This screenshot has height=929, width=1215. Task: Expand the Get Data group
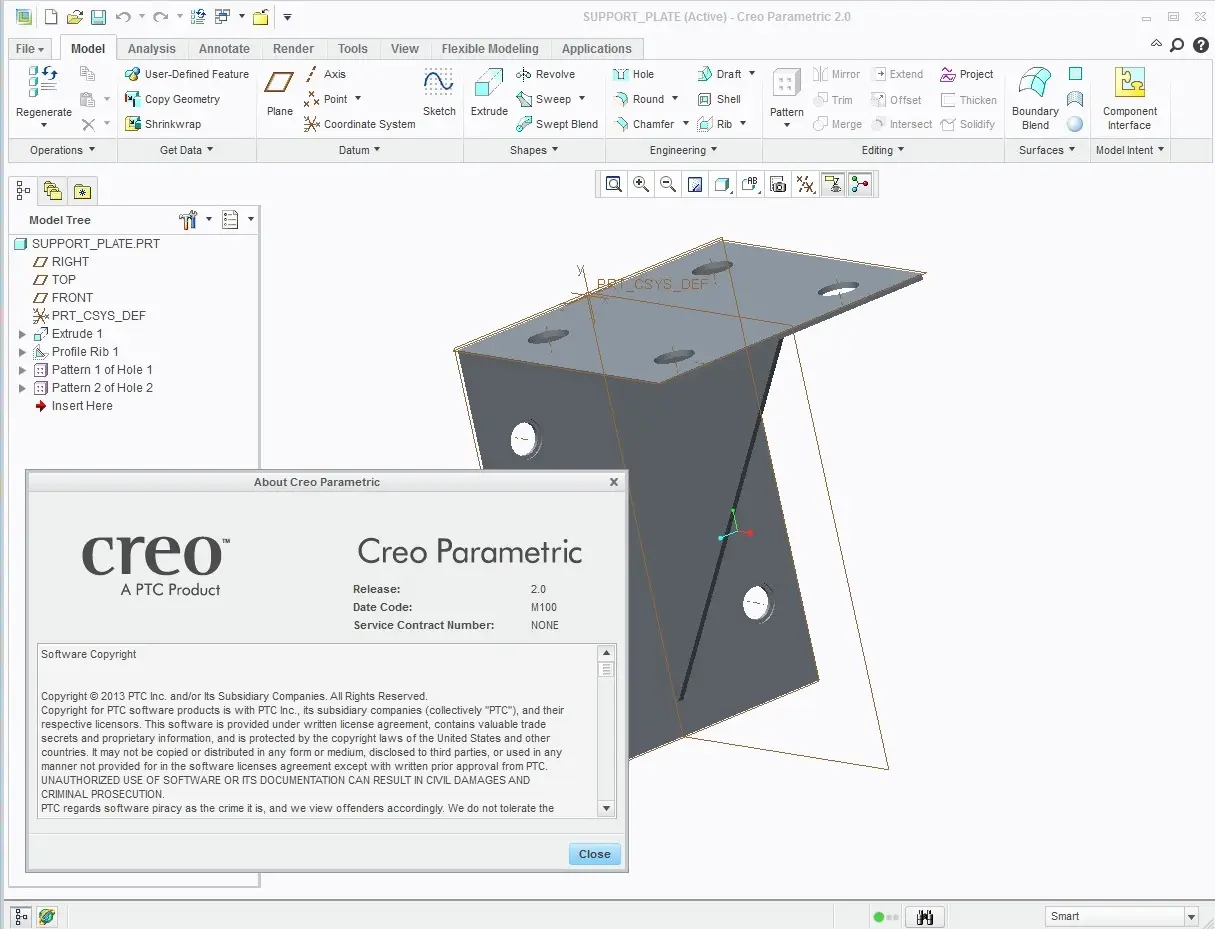(x=187, y=150)
